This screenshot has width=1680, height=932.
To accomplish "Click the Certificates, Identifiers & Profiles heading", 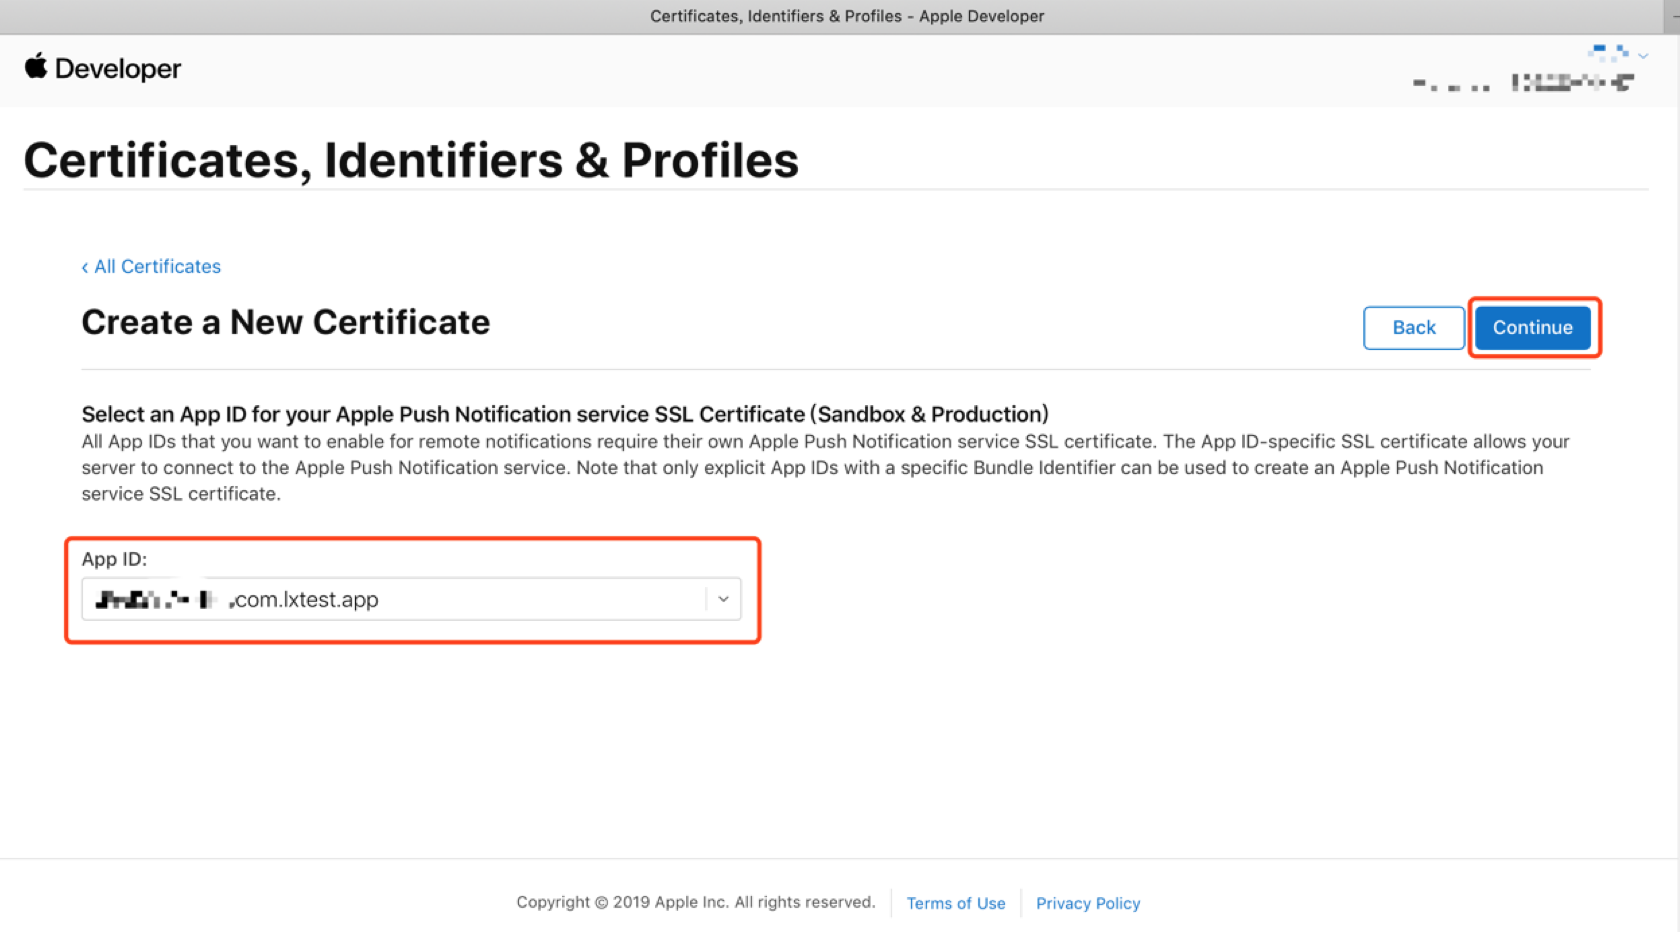I will click(411, 160).
